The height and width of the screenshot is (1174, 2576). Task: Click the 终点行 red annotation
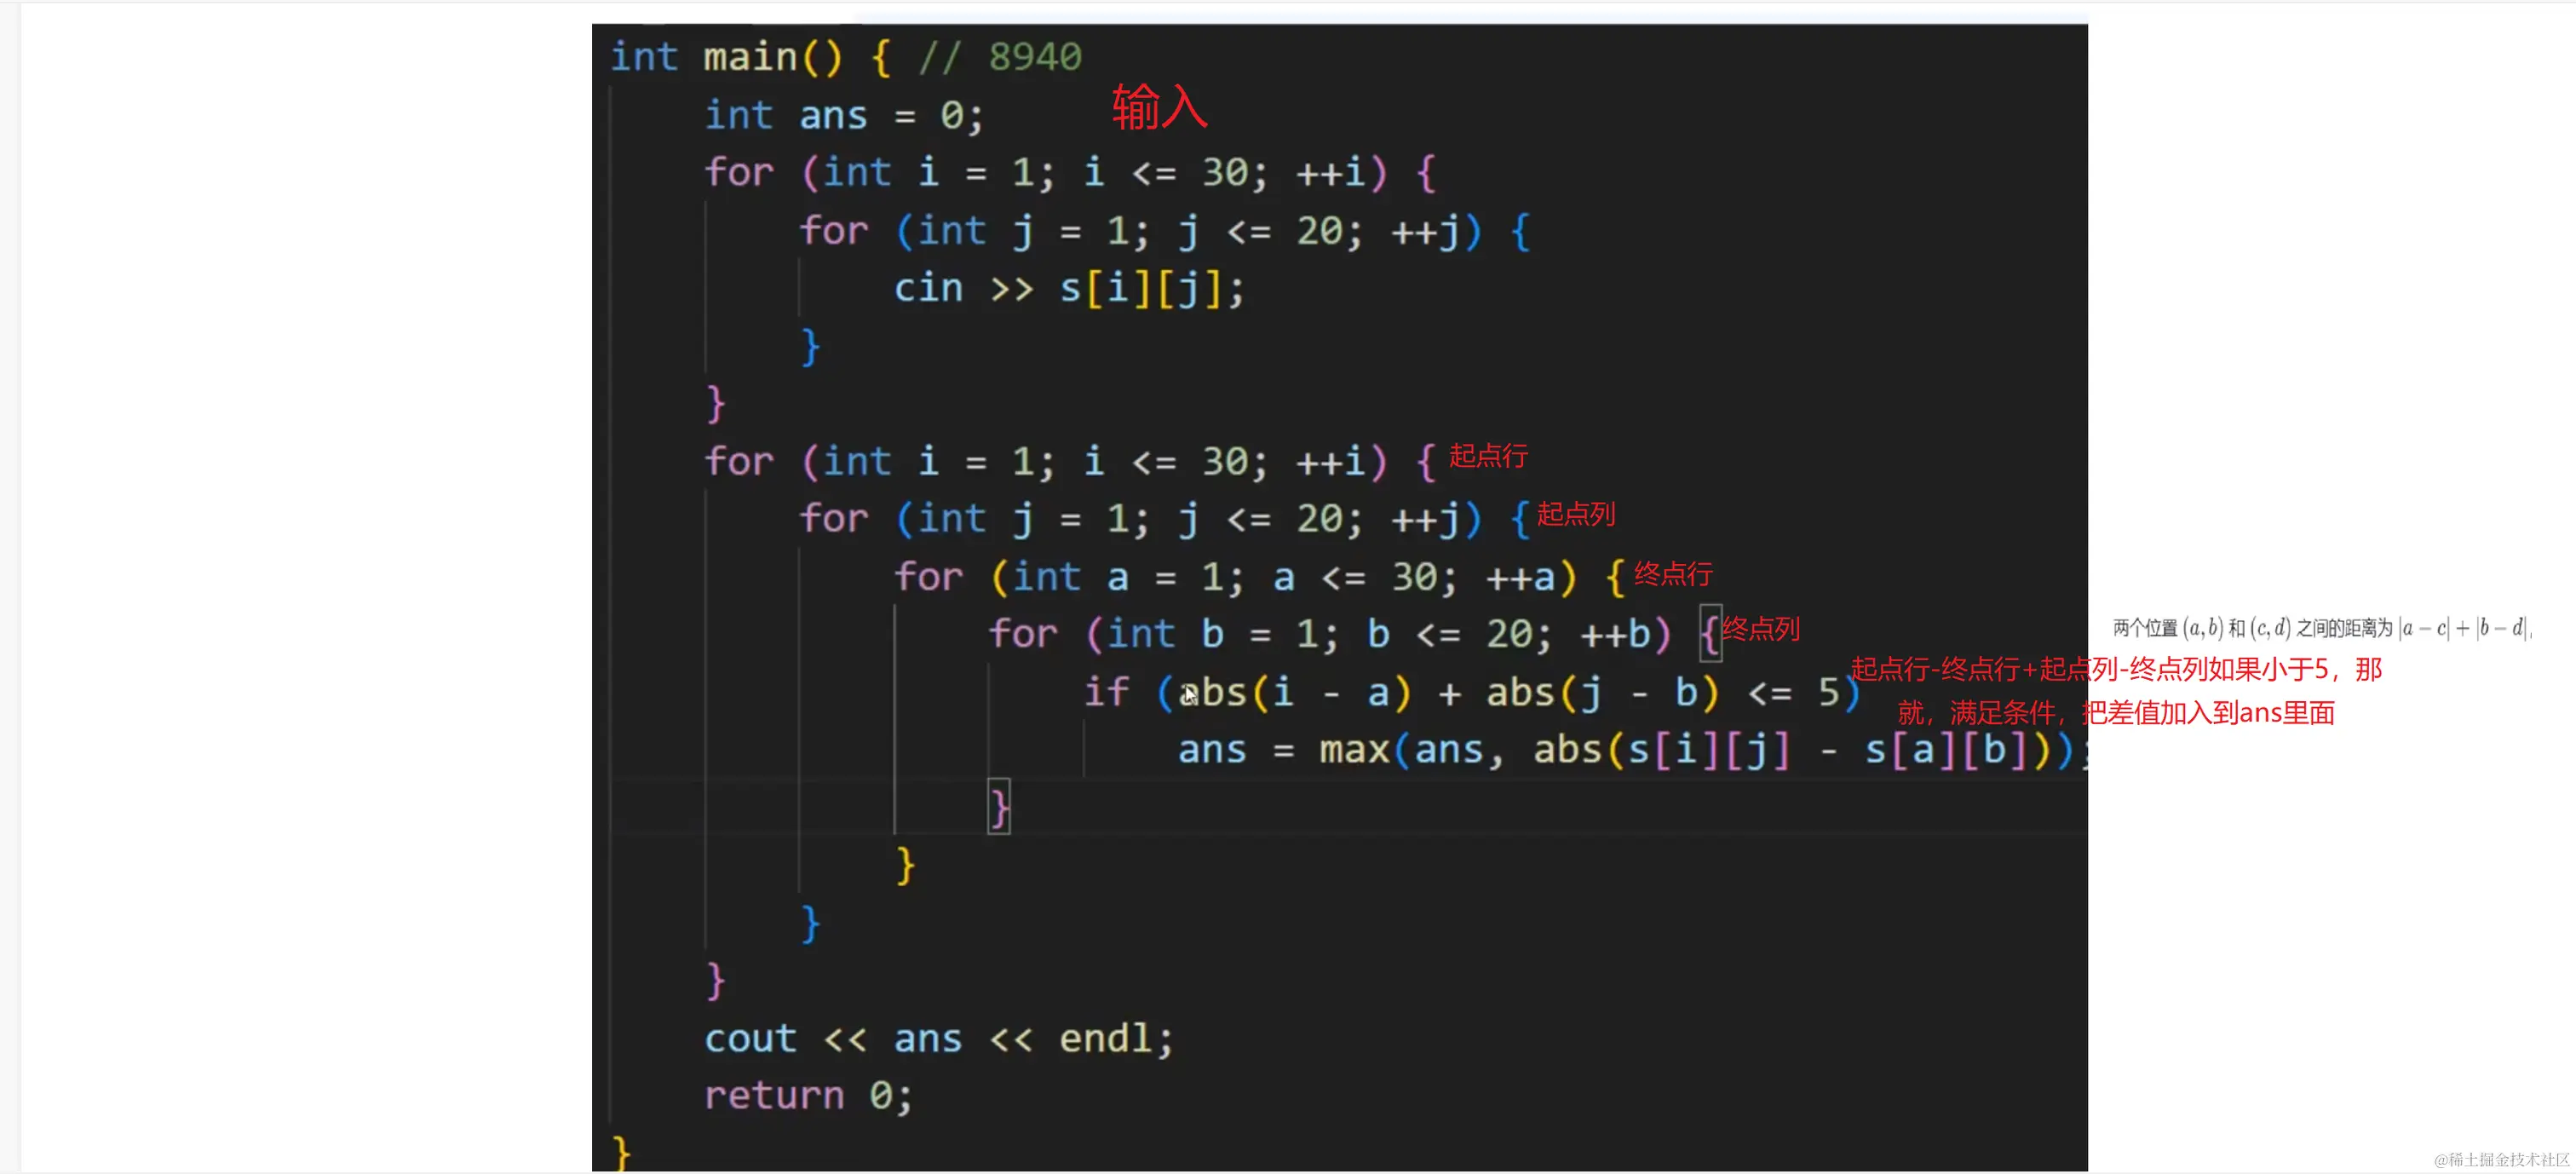[1672, 574]
